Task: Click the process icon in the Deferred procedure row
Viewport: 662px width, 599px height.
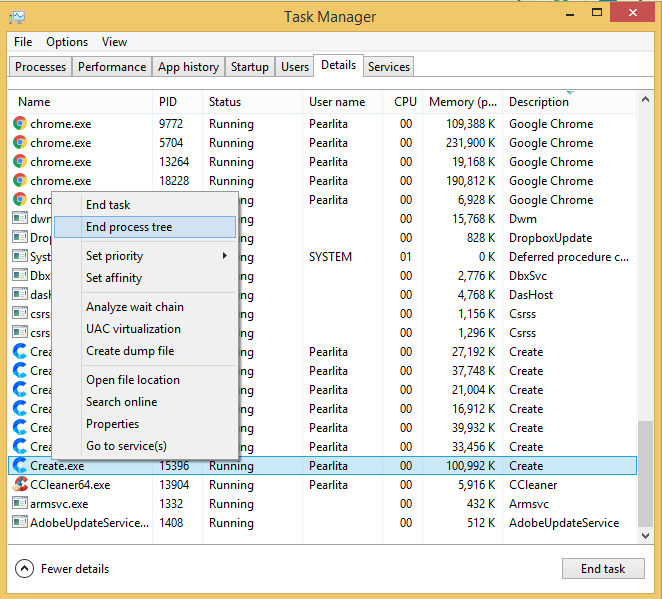Action: click(20, 256)
